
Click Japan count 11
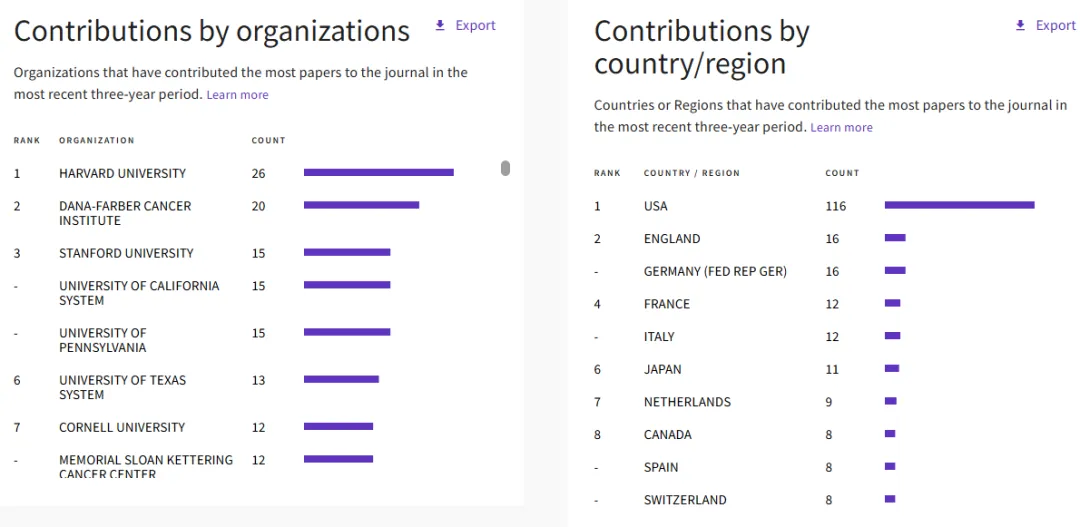[832, 370]
